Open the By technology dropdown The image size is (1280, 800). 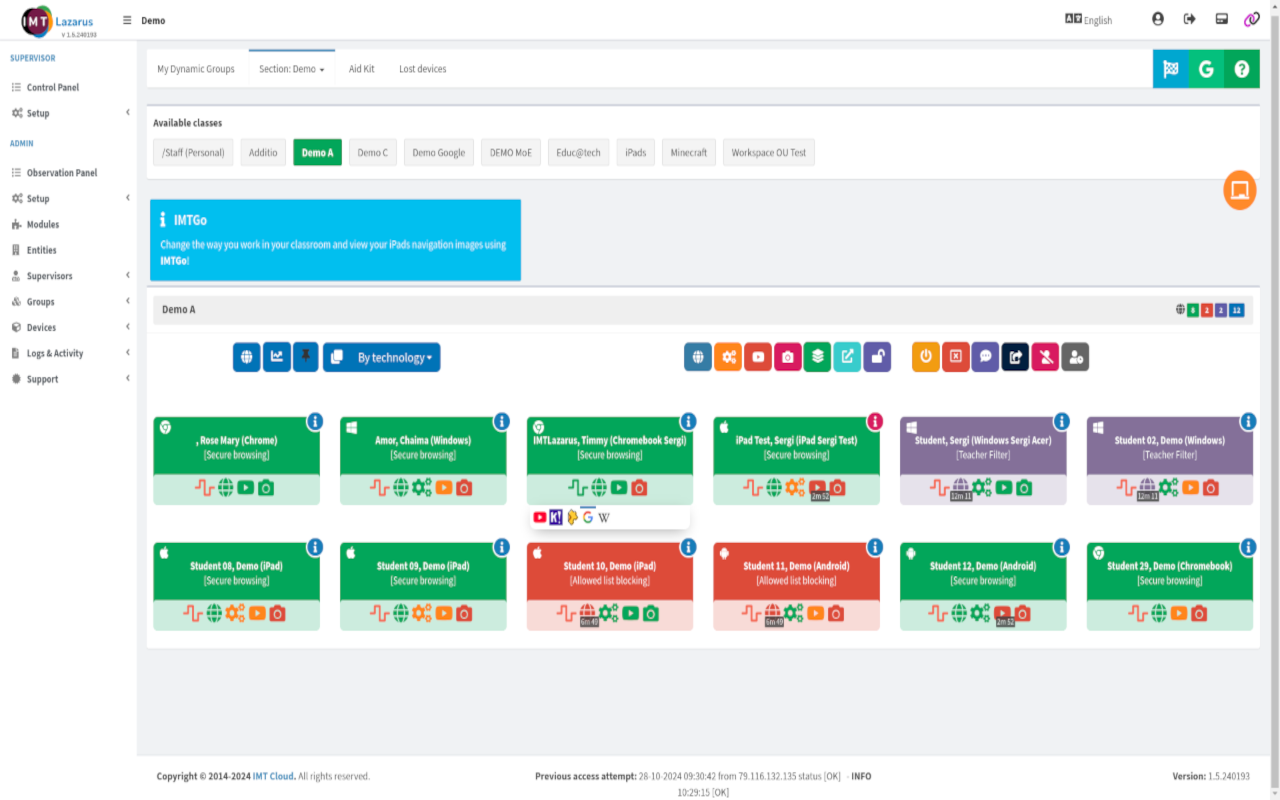381,357
